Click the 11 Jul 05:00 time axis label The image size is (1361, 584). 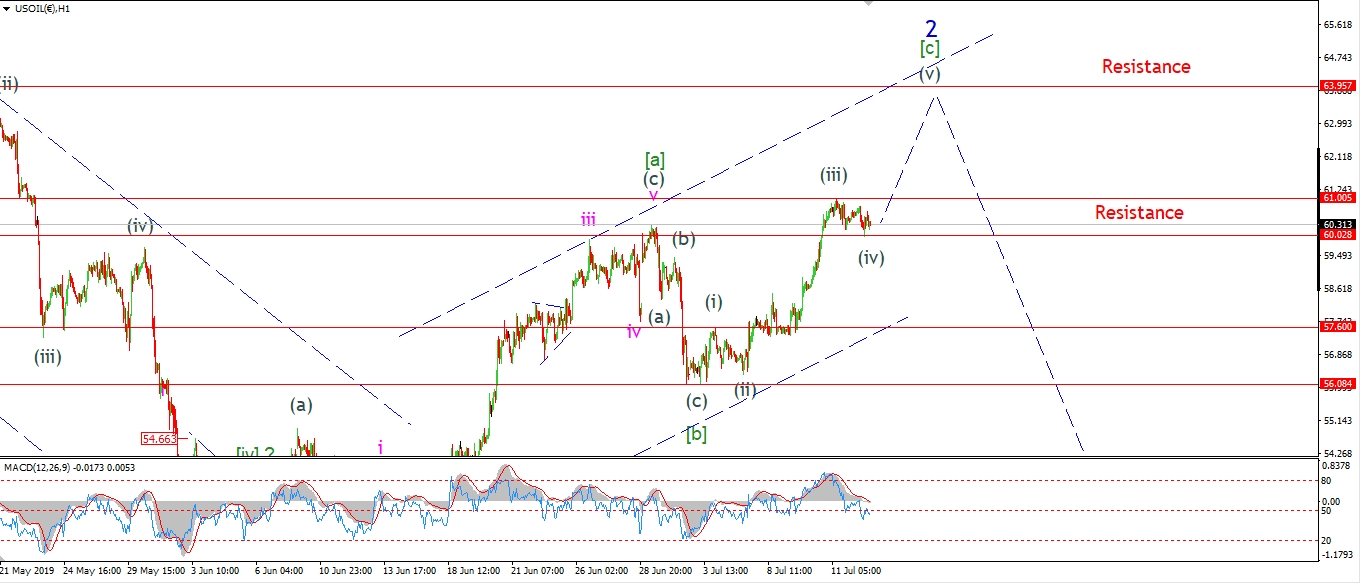coord(856,571)
